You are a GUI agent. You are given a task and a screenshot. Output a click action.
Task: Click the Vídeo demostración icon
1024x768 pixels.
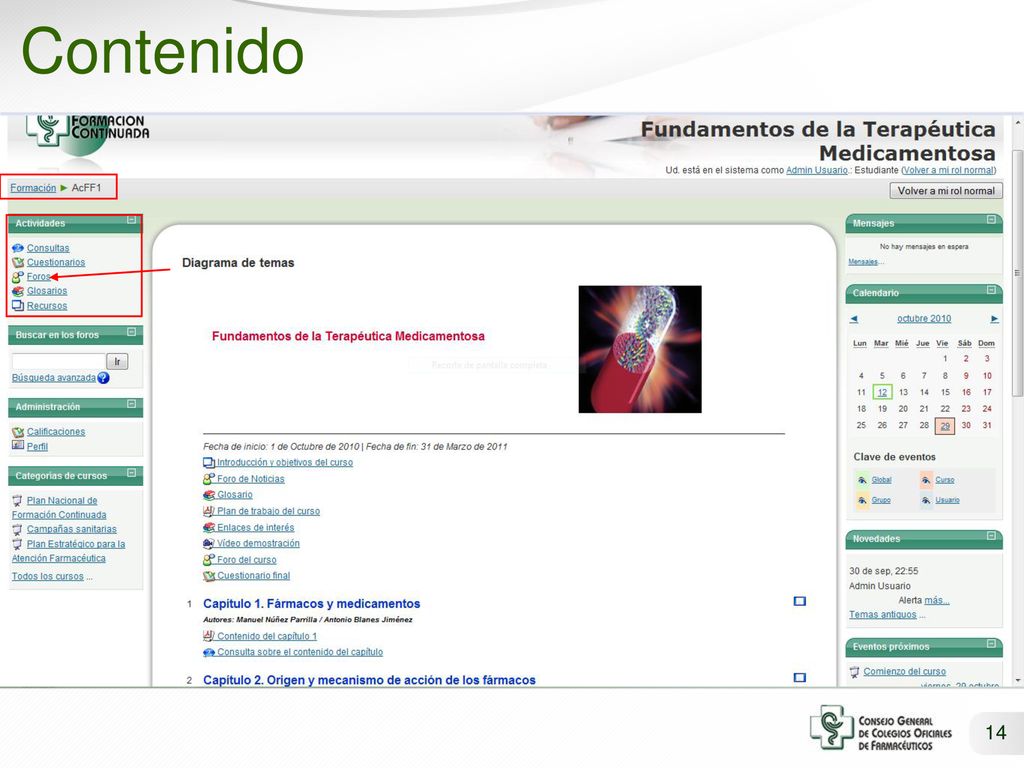pyautogui.click(x=209, y=543)
